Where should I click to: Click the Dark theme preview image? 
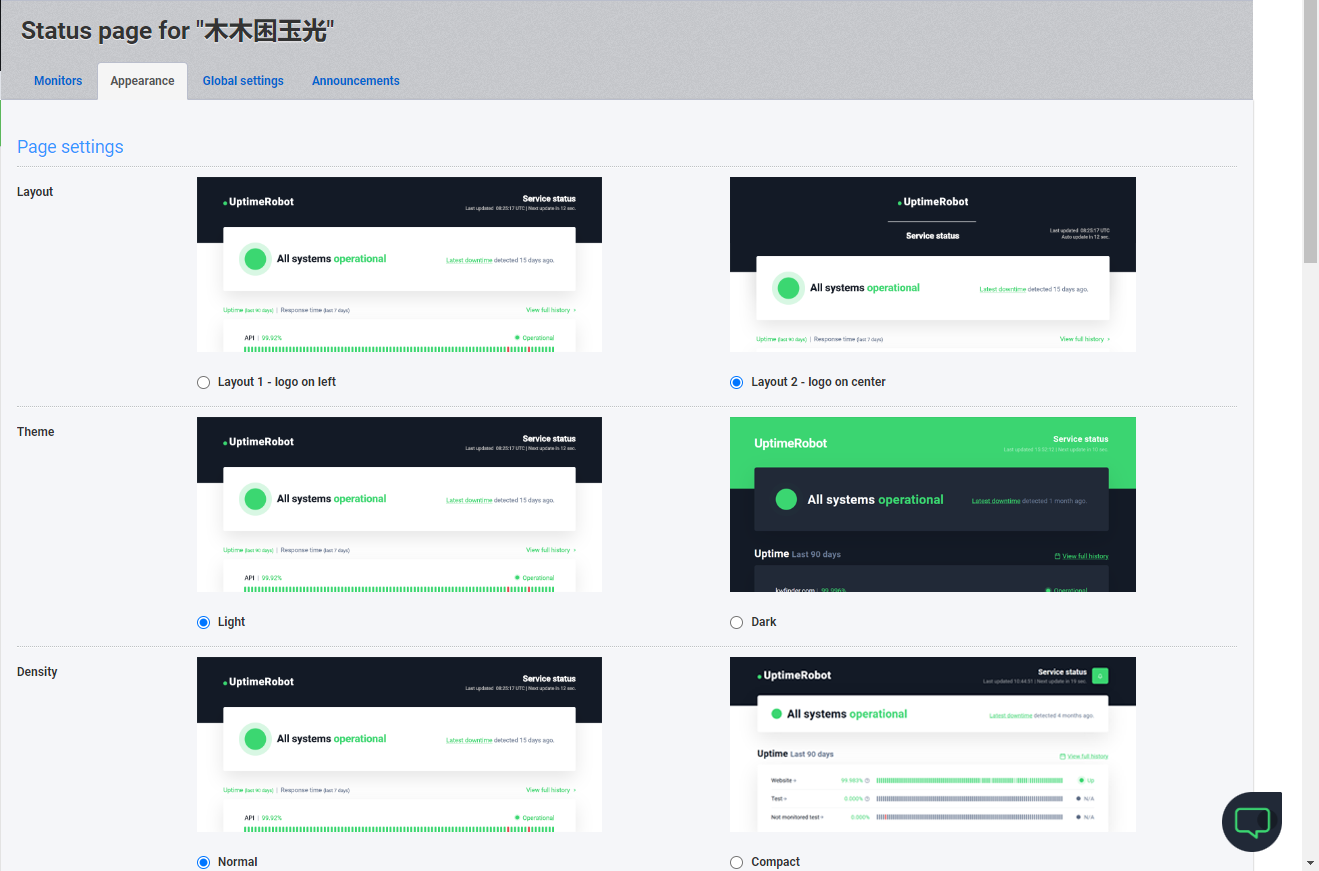coord(933,504)
